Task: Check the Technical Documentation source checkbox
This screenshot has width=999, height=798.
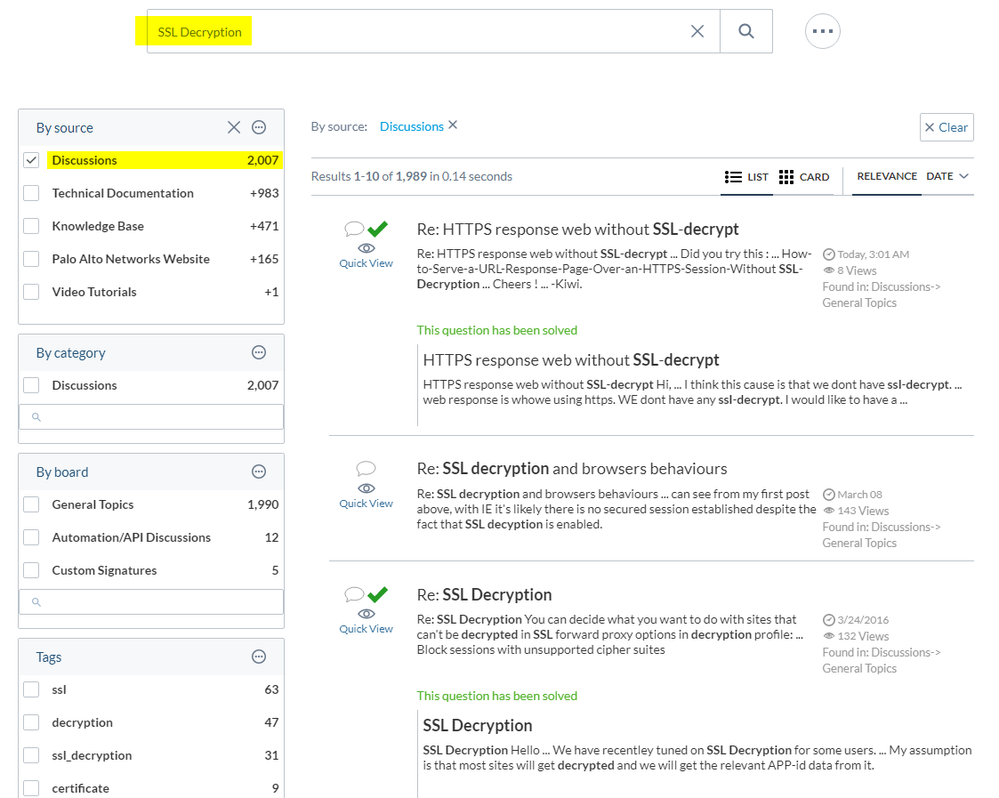Action: coord(32,193)
